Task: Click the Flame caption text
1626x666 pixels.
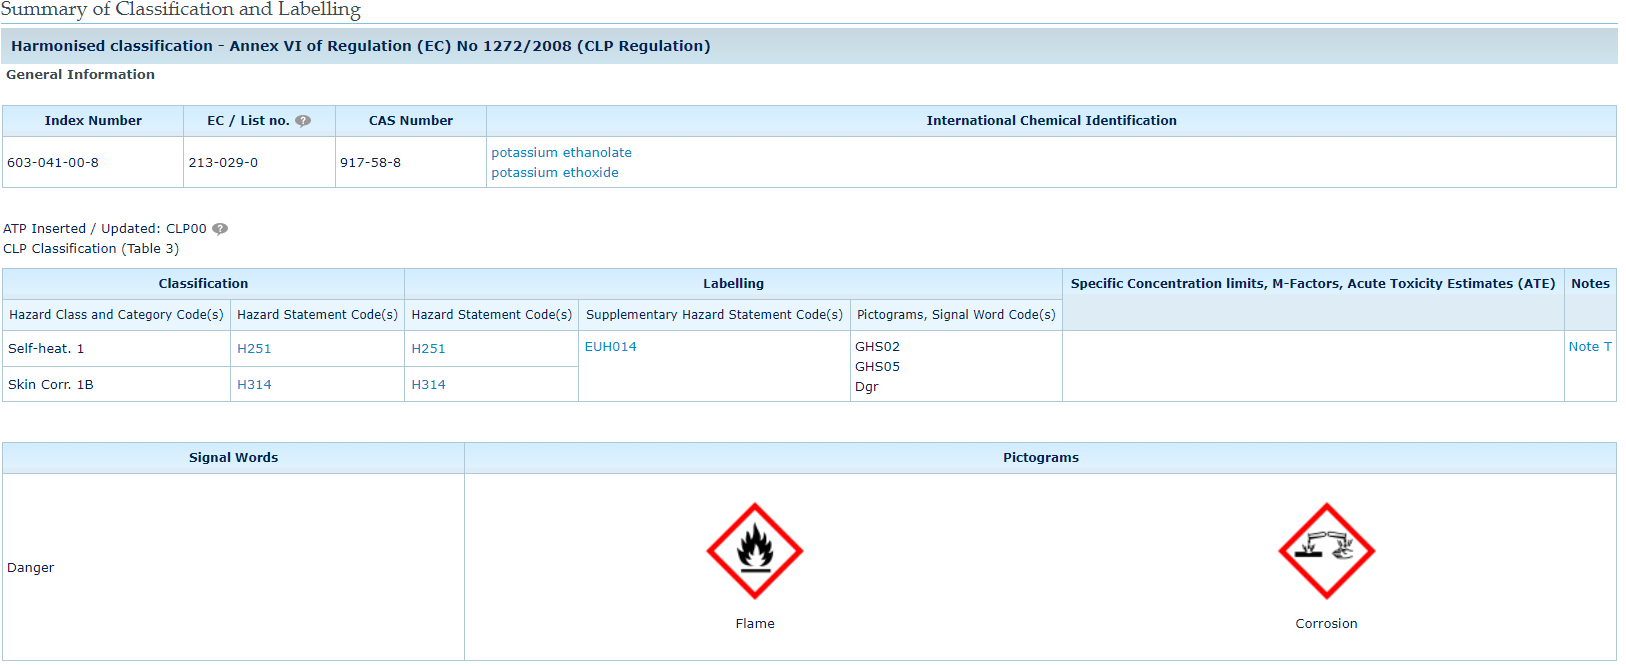Action: coord(755,624)
